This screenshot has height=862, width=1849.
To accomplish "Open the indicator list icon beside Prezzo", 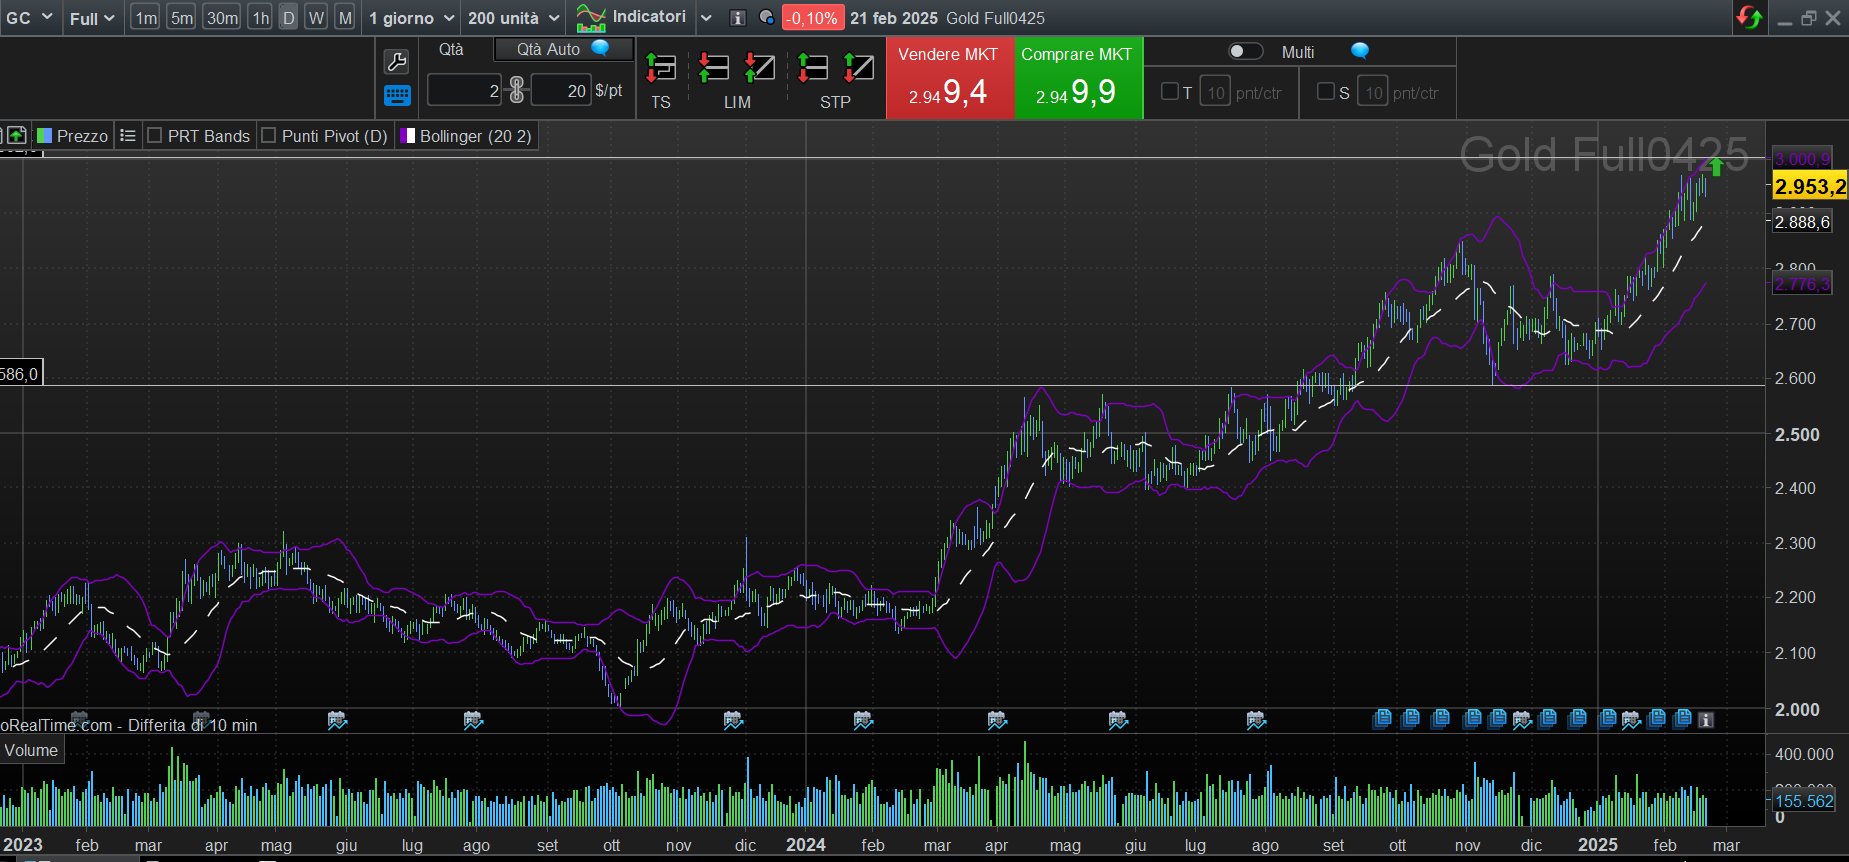I will (x=127, y=136).
